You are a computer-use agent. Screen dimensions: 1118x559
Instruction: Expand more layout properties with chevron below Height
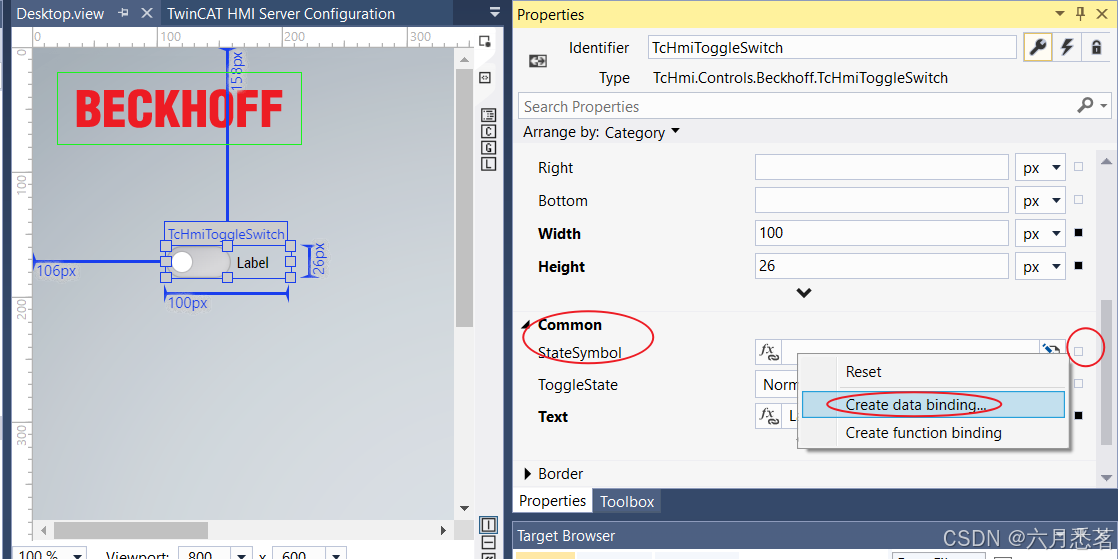(x=804, y=292)
